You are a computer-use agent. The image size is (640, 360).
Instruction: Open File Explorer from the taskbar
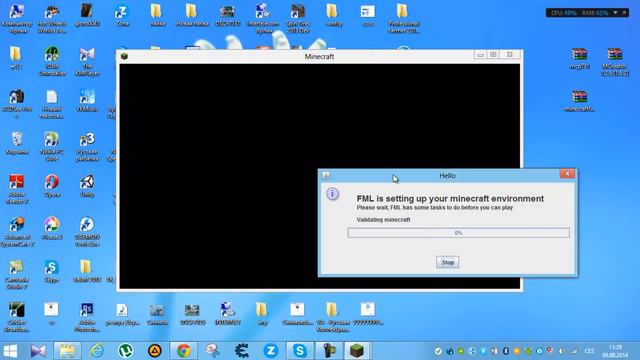[x=67, y=351]
